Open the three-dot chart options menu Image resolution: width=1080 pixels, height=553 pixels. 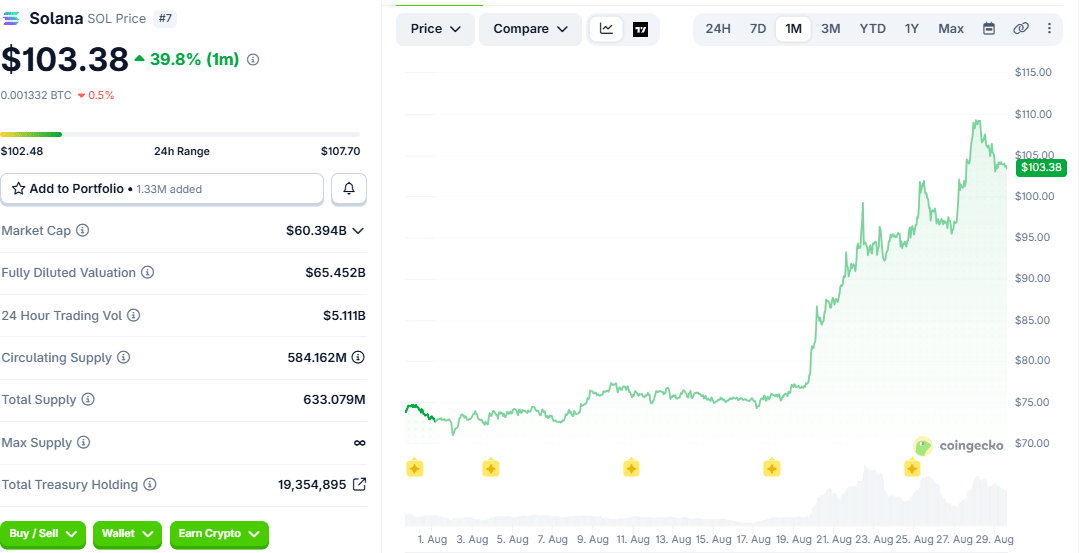(x=1049, y=29)
